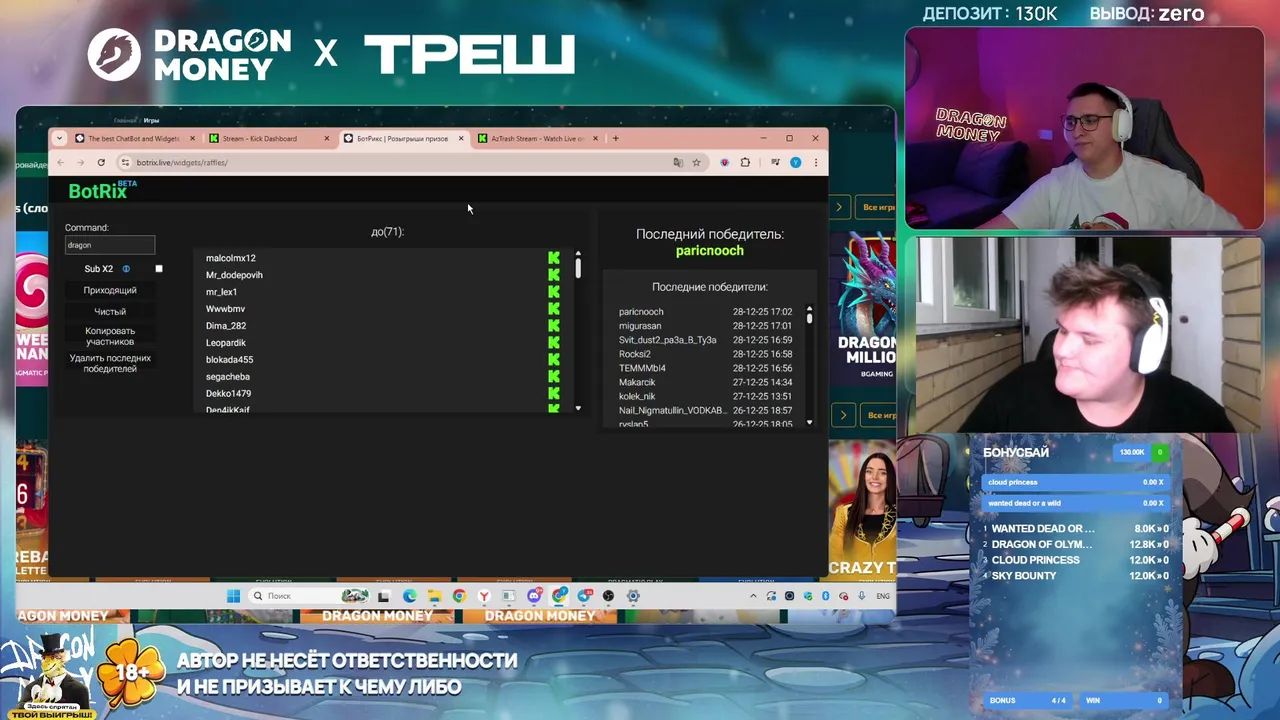Open the Chrome three-dot menu
The width and height of the screenshot is (1280, 720).
816,162
